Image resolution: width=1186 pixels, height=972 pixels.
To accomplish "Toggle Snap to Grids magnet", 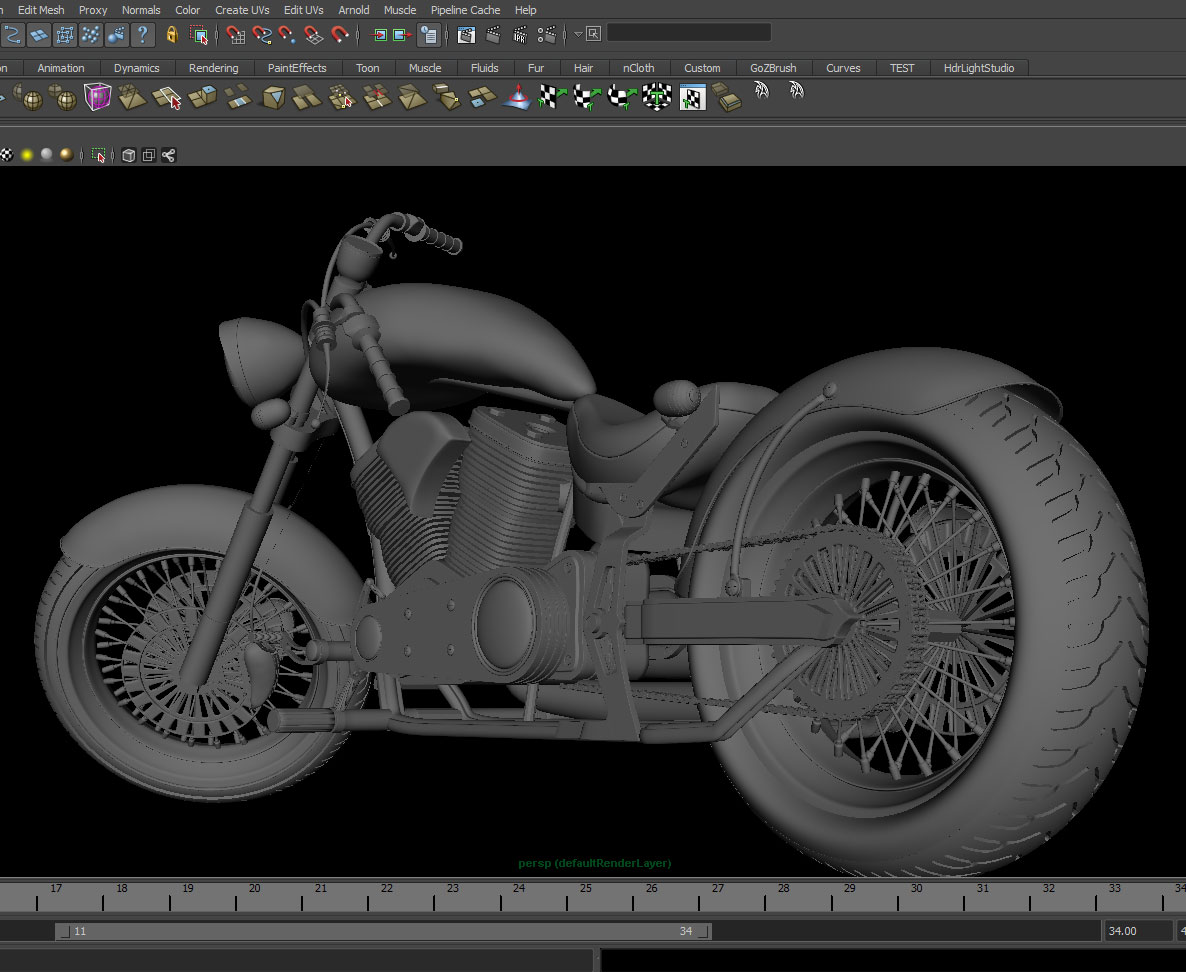I will 236,35.
